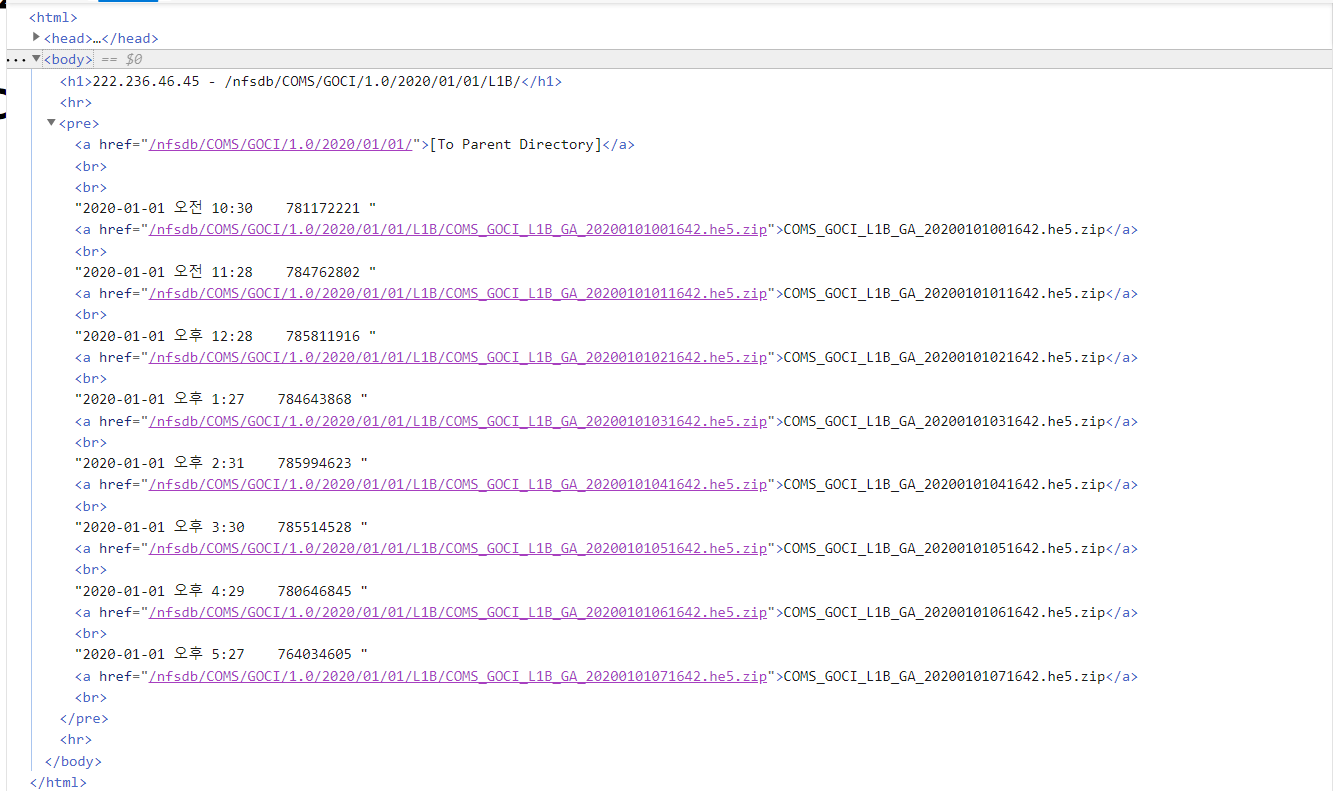Select text node '오후 2:31 785994623'
This screenshot has height=791, width=1333.
pos(222,464)
